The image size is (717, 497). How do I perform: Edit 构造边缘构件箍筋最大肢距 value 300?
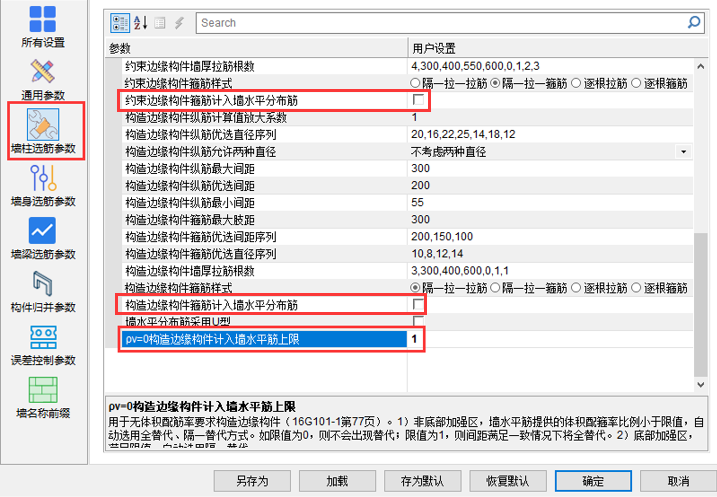(x=550, y=219)
